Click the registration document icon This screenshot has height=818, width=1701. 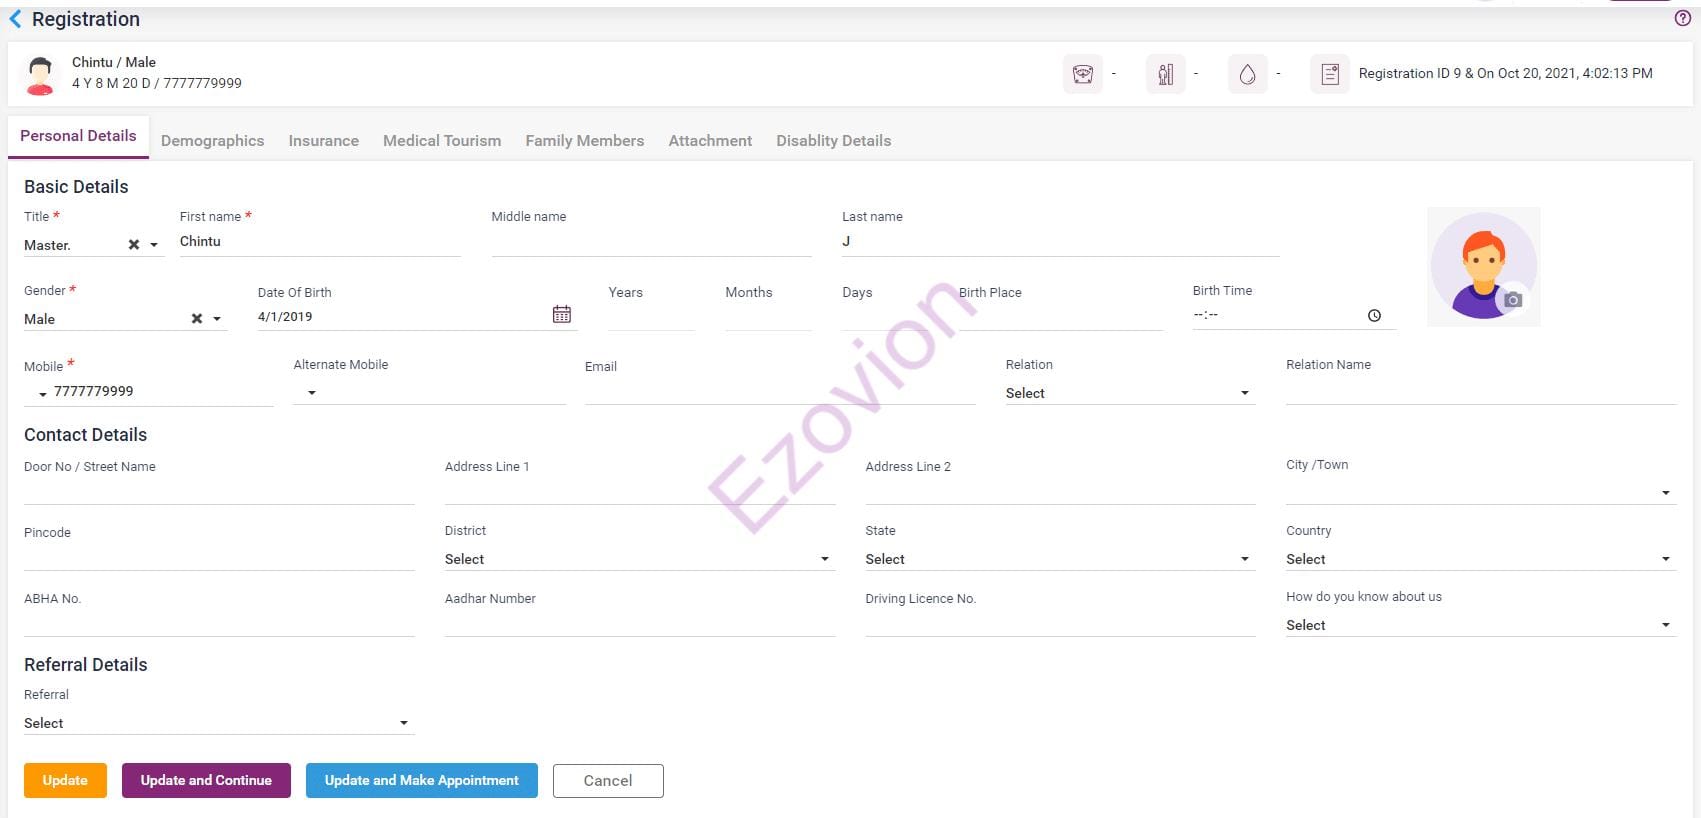[1330, 74]
